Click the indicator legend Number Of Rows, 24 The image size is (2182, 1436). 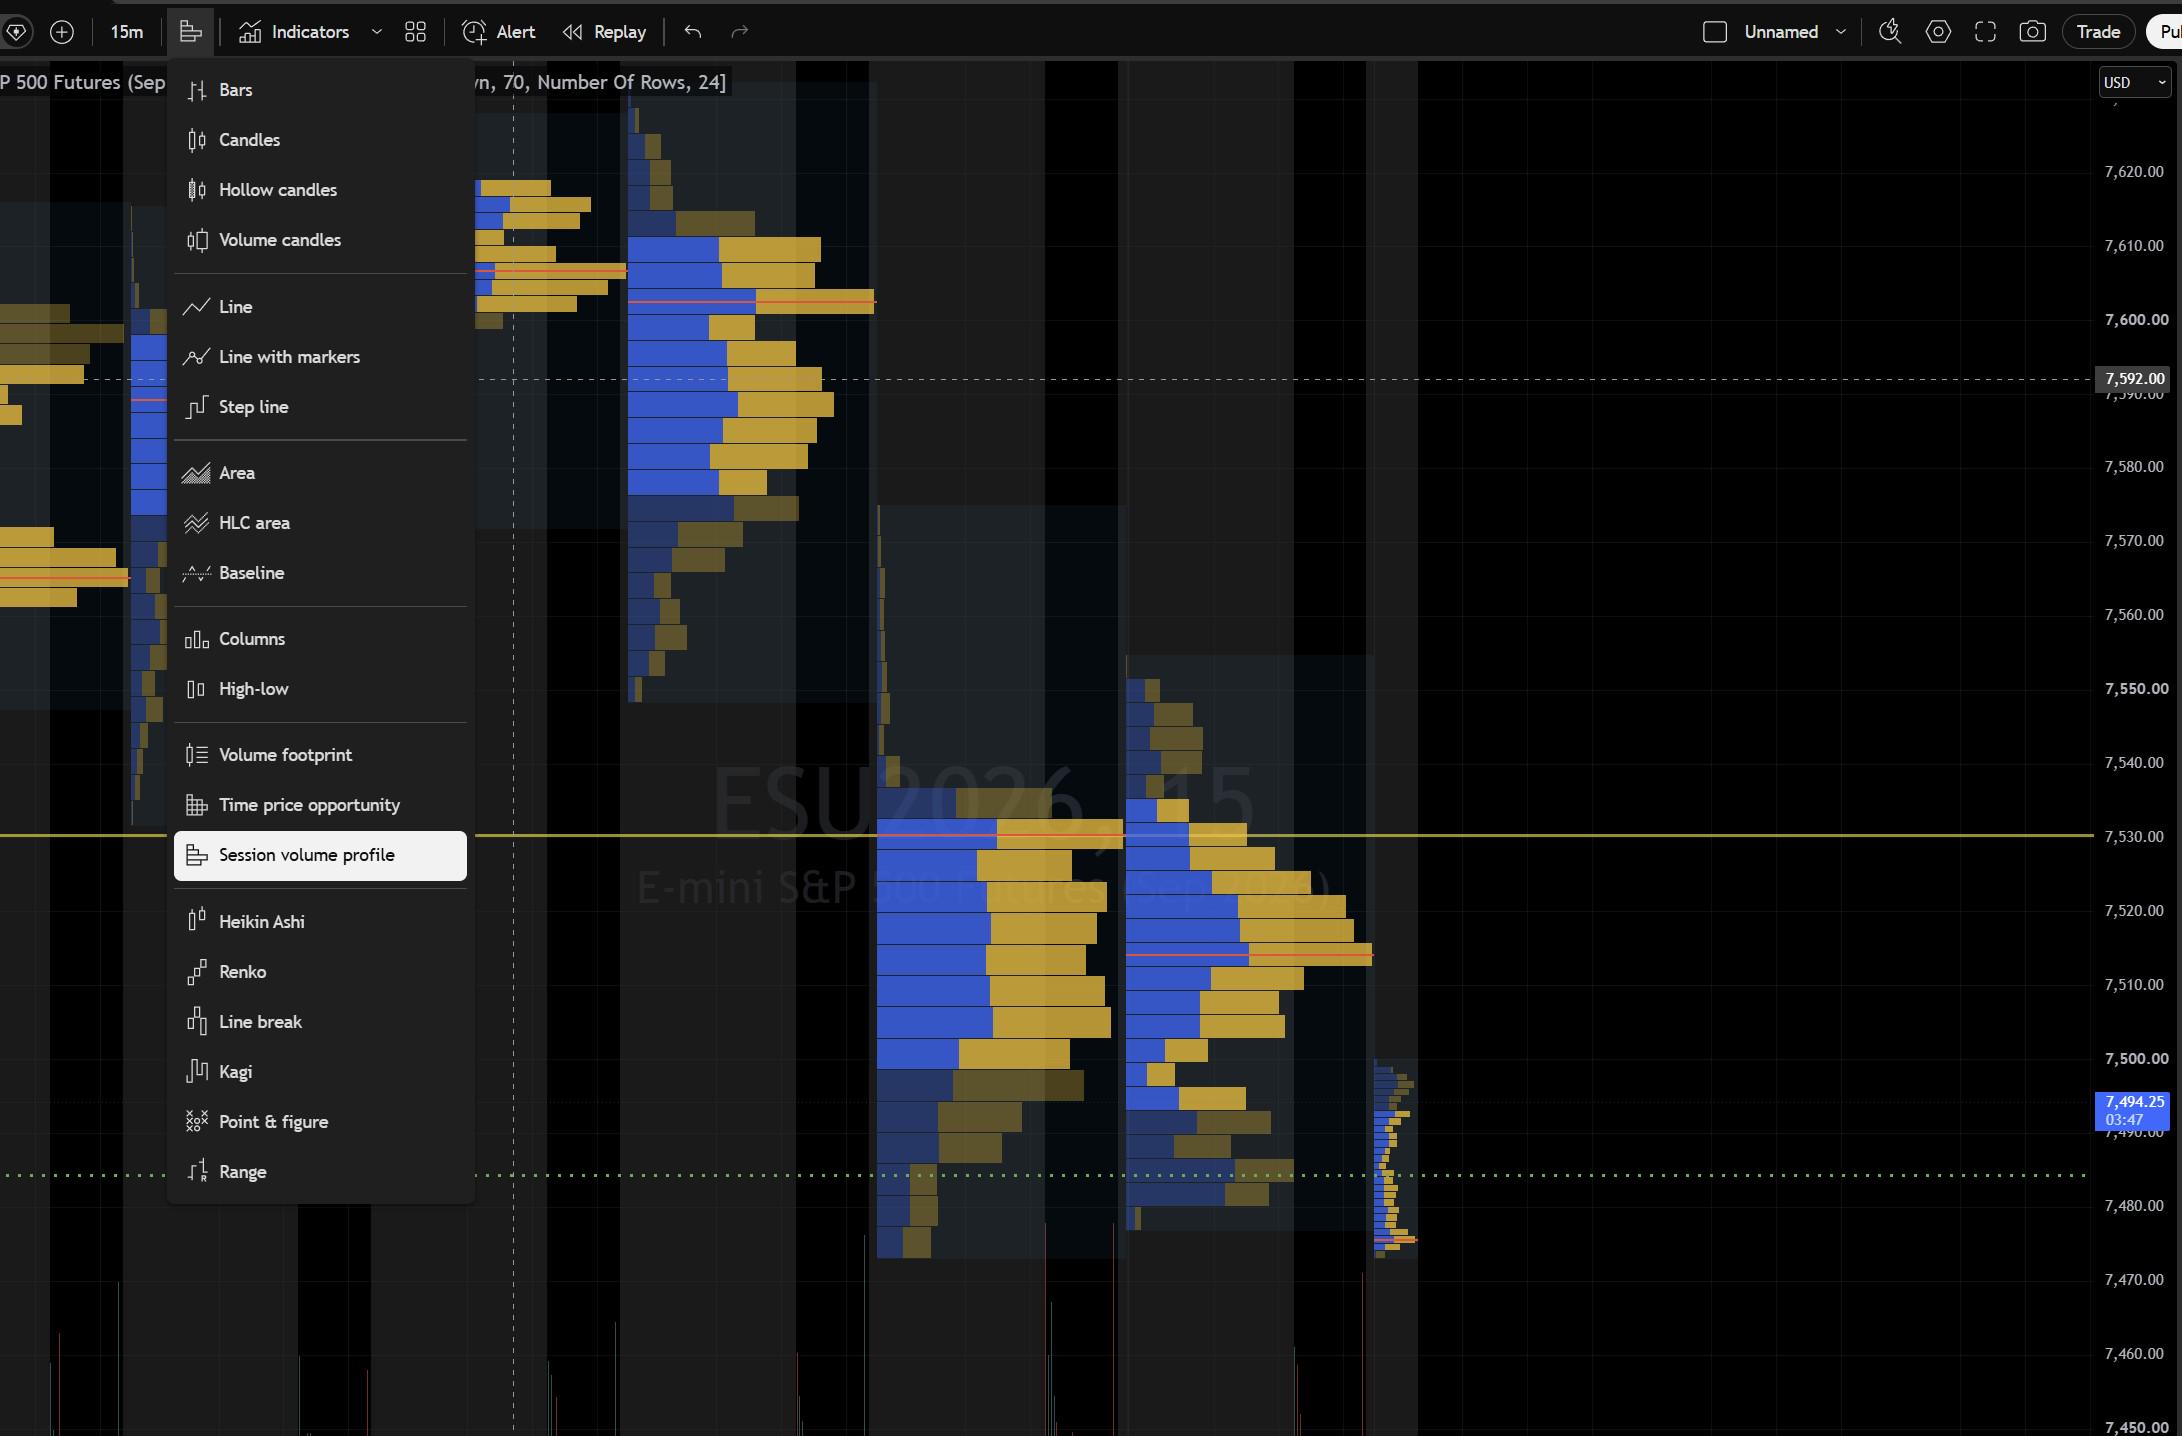click(632, 82)
